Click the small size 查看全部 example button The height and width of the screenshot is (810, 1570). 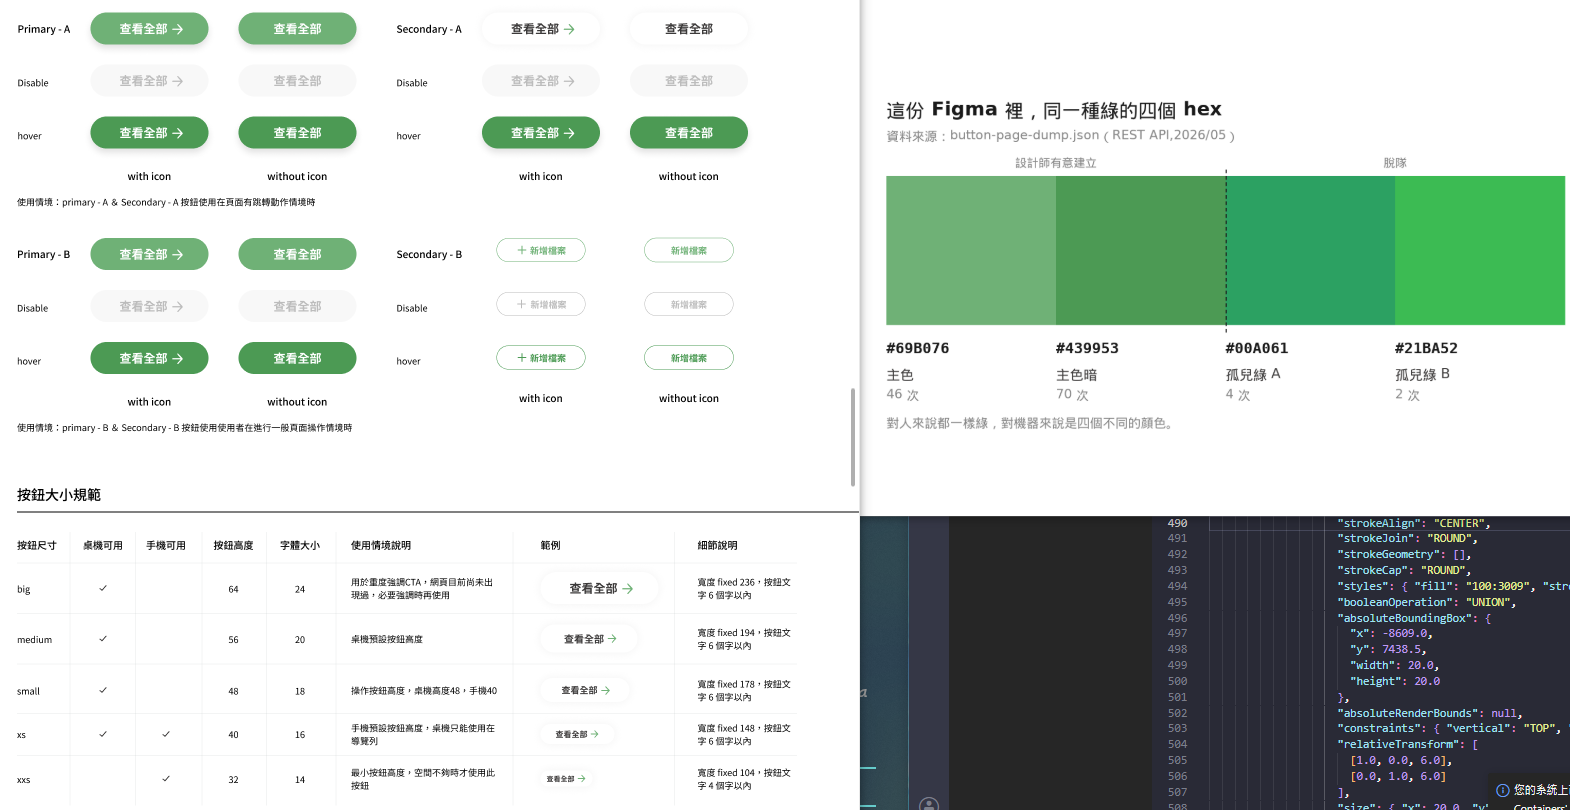coord(585,690)
